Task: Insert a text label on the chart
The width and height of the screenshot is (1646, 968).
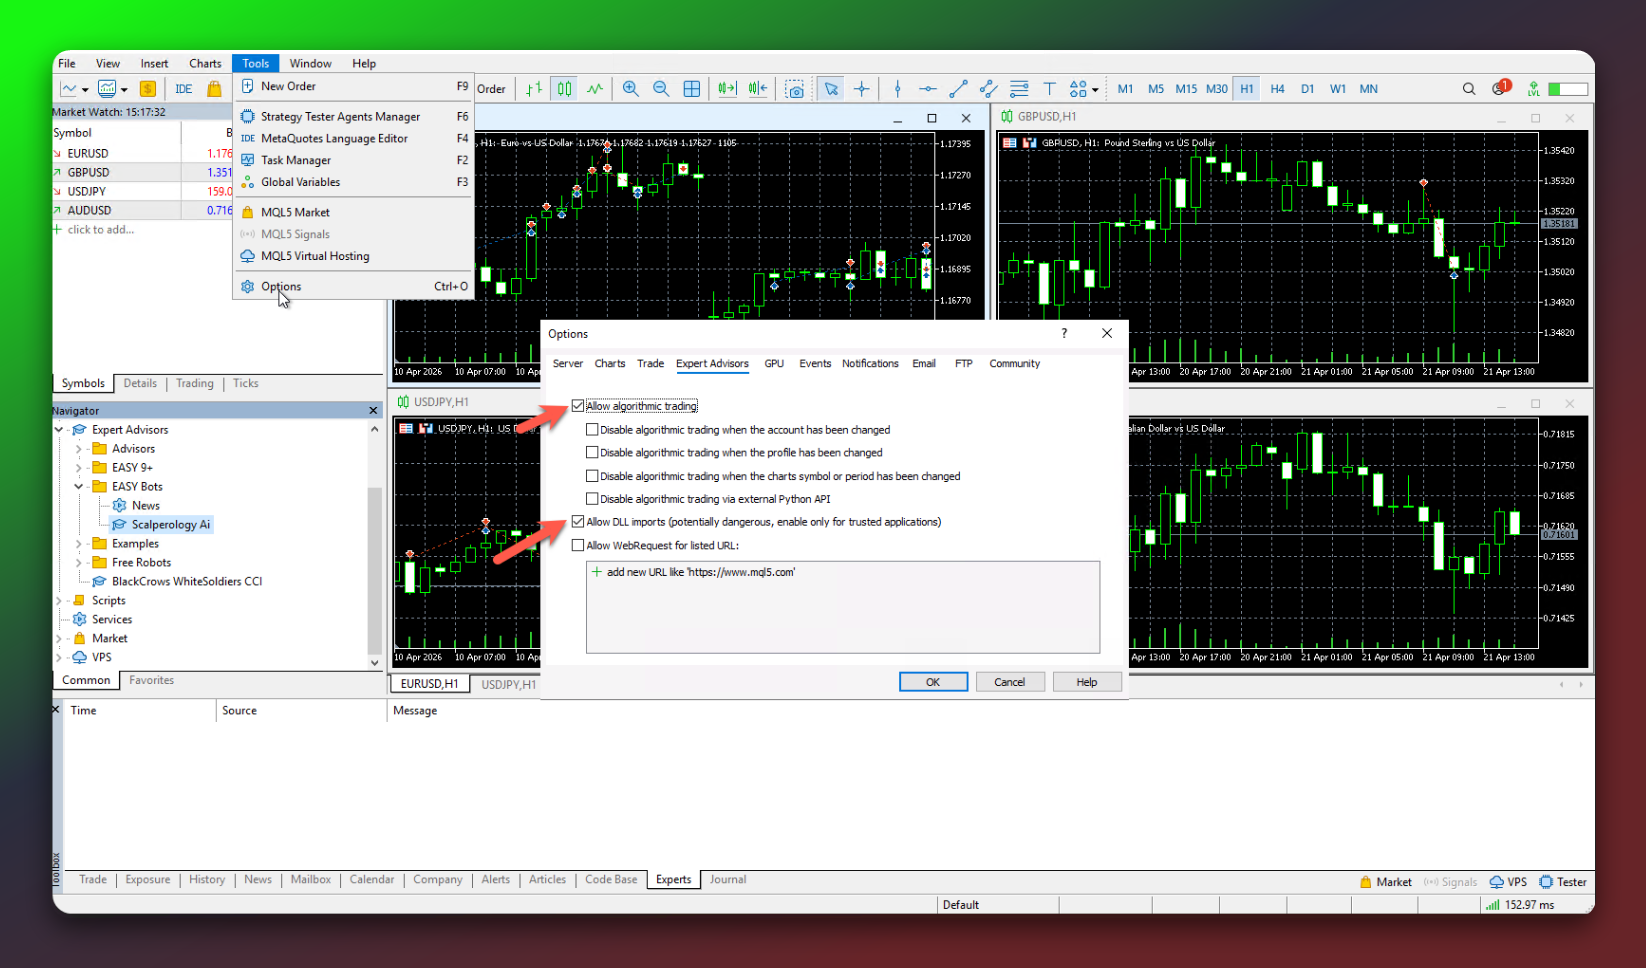Action: click(1050, 88)
